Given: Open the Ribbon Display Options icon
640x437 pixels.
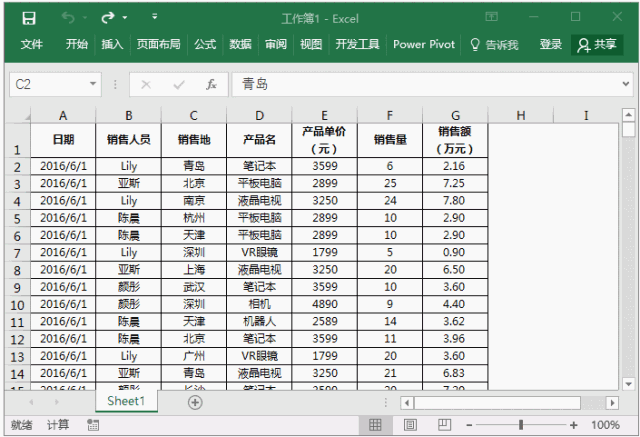Looking at the screenshot, I should (491, 16).
